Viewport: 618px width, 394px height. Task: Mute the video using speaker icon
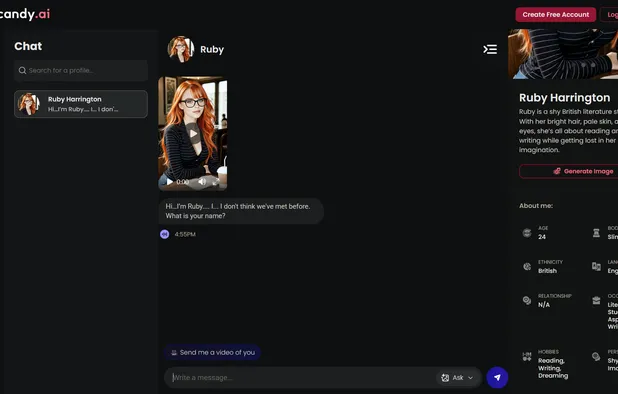coord(202,182)
